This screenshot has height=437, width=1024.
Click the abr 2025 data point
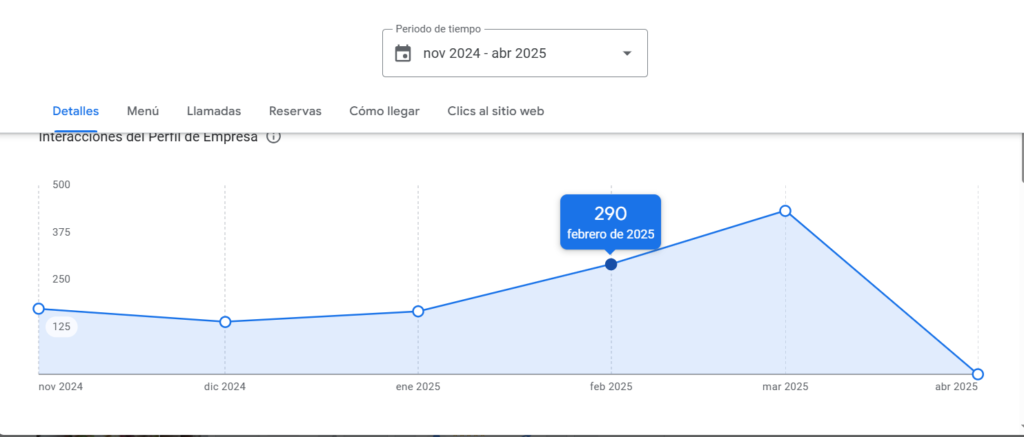tap(978, 374)
